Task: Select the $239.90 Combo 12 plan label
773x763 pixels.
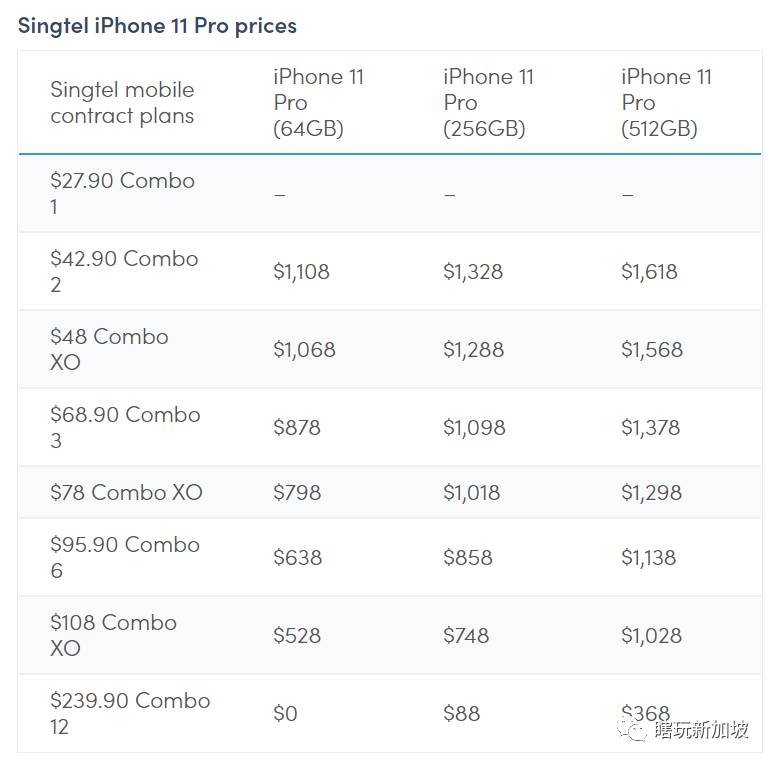Action: 130,713
